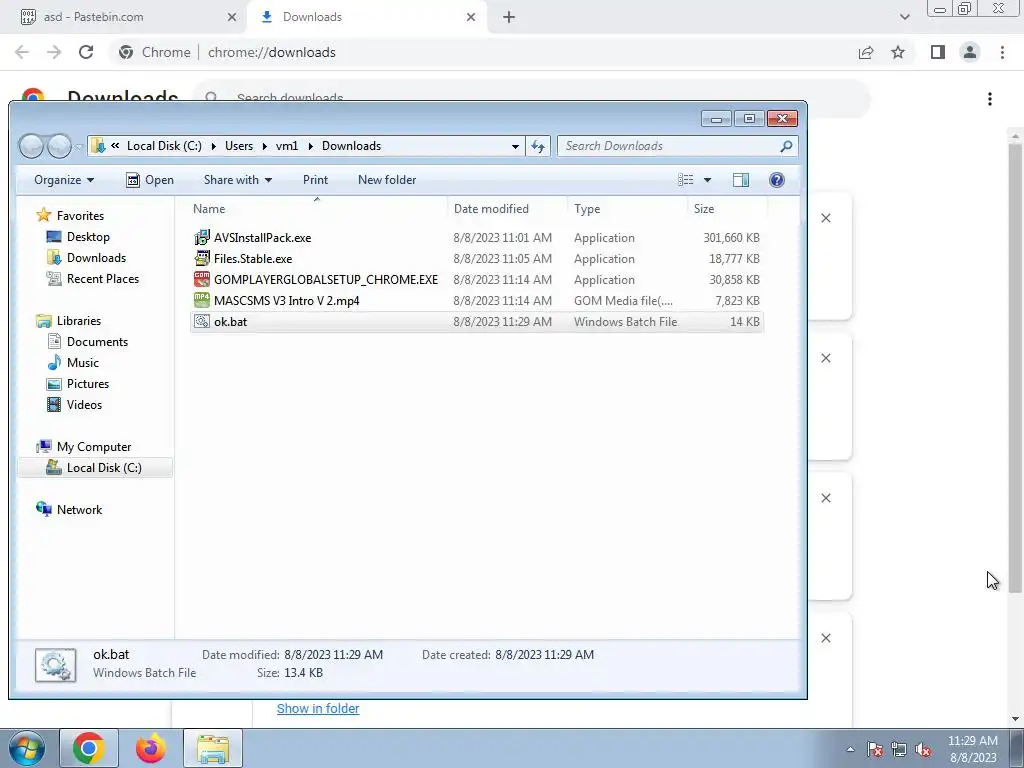Select Downloads in Favorites sidebar
Screen dimensions: 1024x768
click(86, 258)
